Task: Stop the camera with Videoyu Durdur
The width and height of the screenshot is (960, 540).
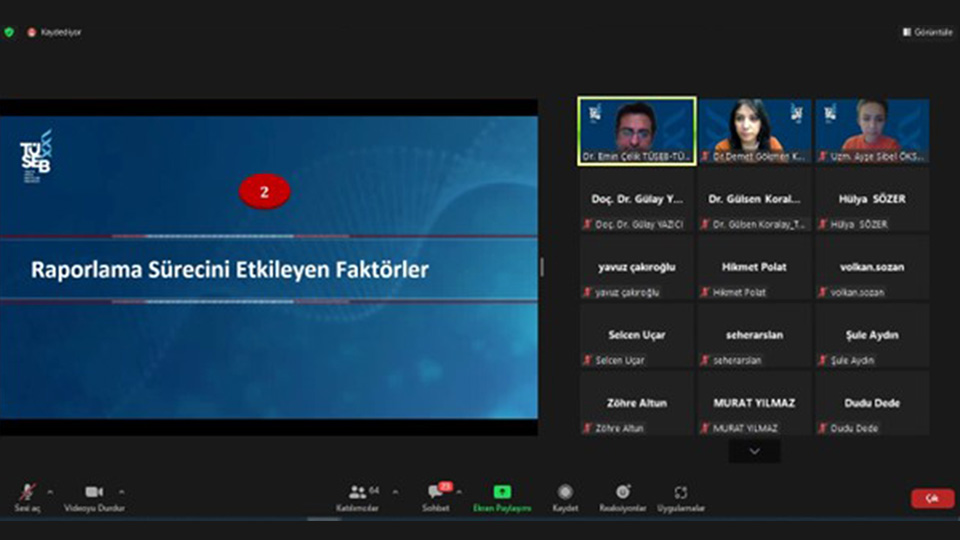Action: coord(94,493)
